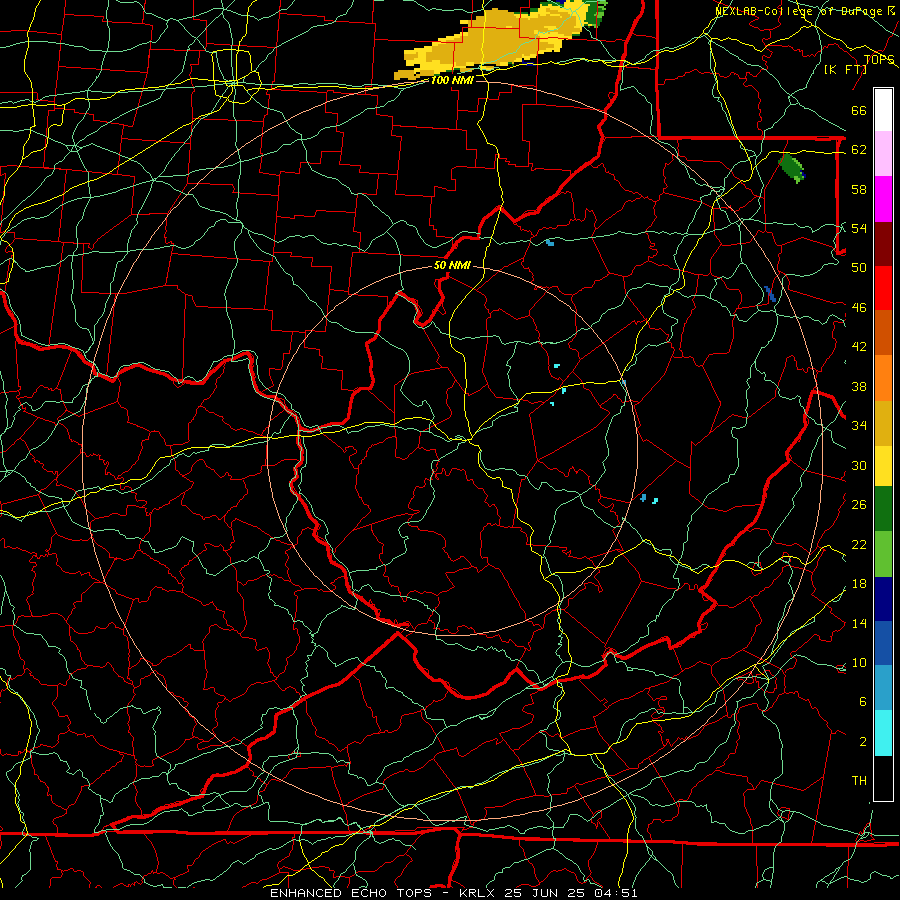Image resolution: width=900 pixels, height=900 pixels.
Task: Click the 54 legend value
Action: point(859,228)
